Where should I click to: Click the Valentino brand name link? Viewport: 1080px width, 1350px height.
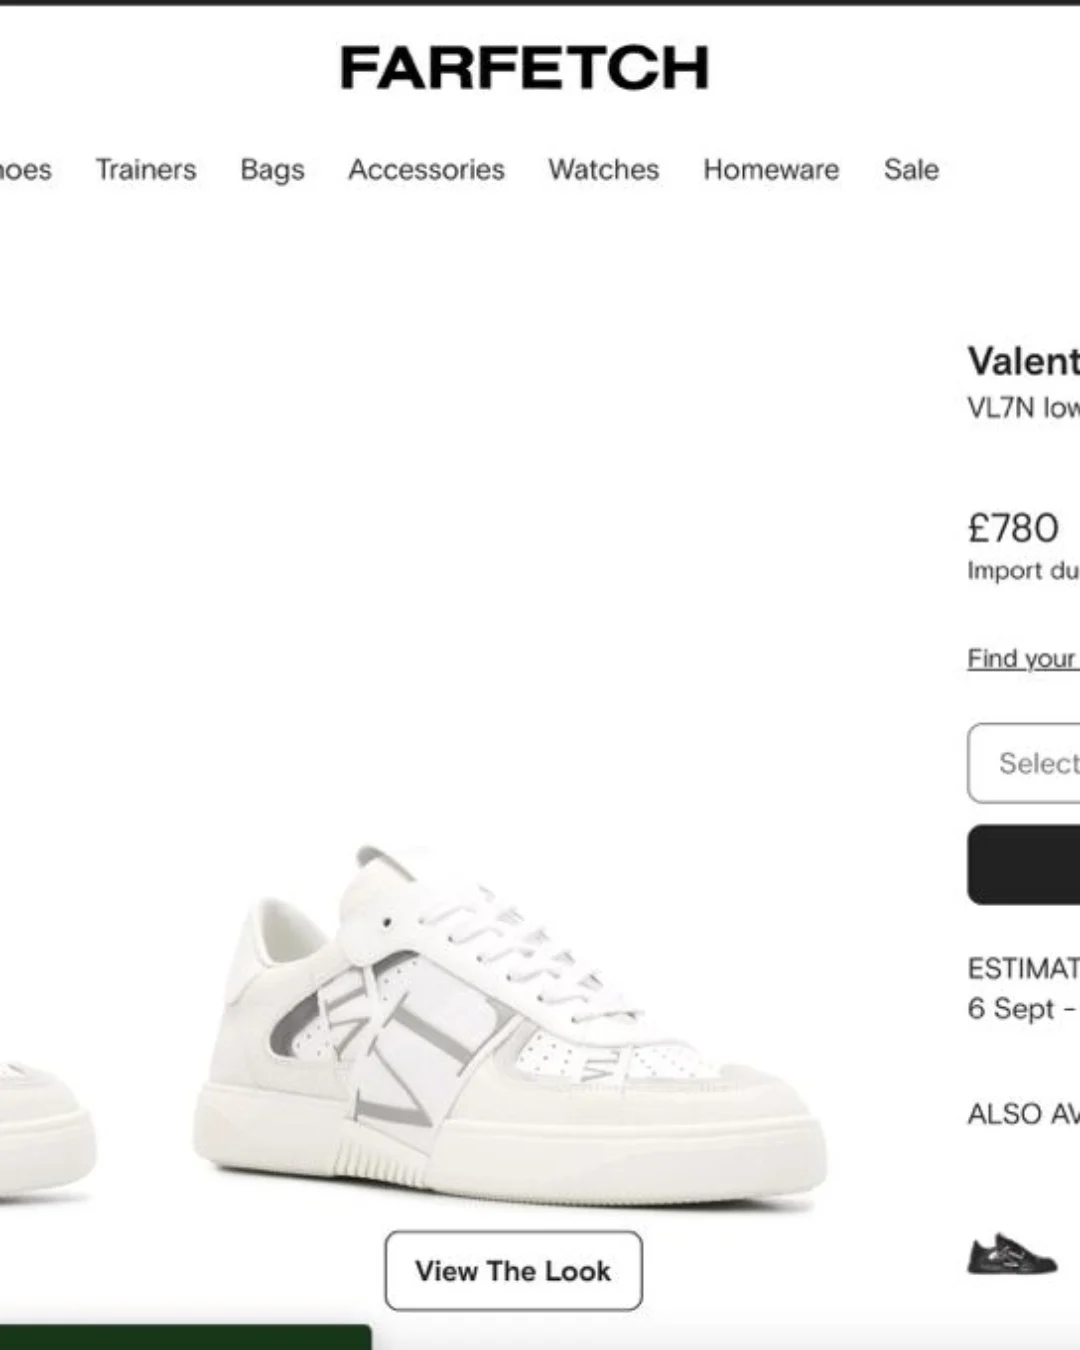[1024, 361]
